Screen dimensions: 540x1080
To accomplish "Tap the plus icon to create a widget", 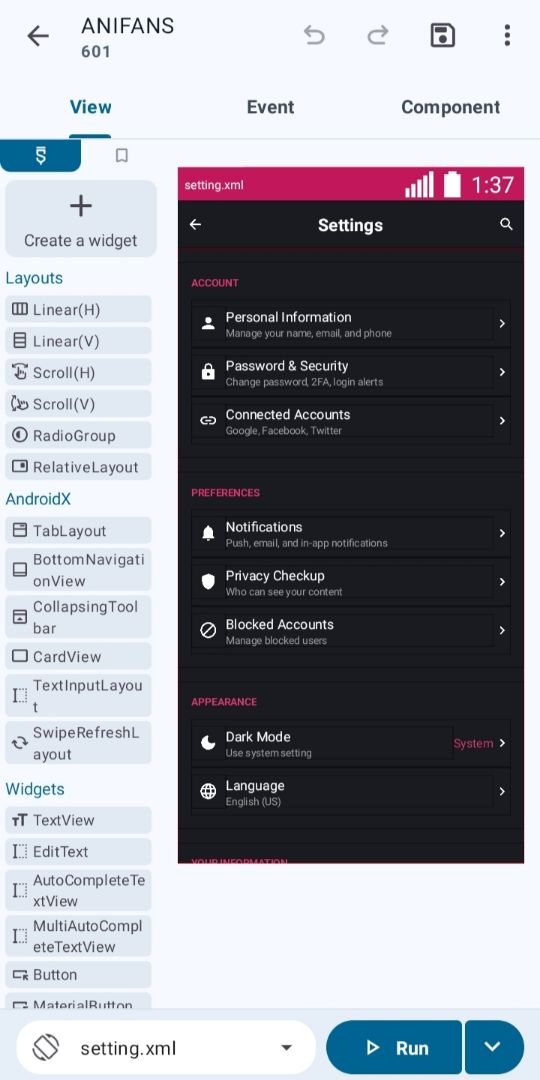I will [x=81, y=205].
